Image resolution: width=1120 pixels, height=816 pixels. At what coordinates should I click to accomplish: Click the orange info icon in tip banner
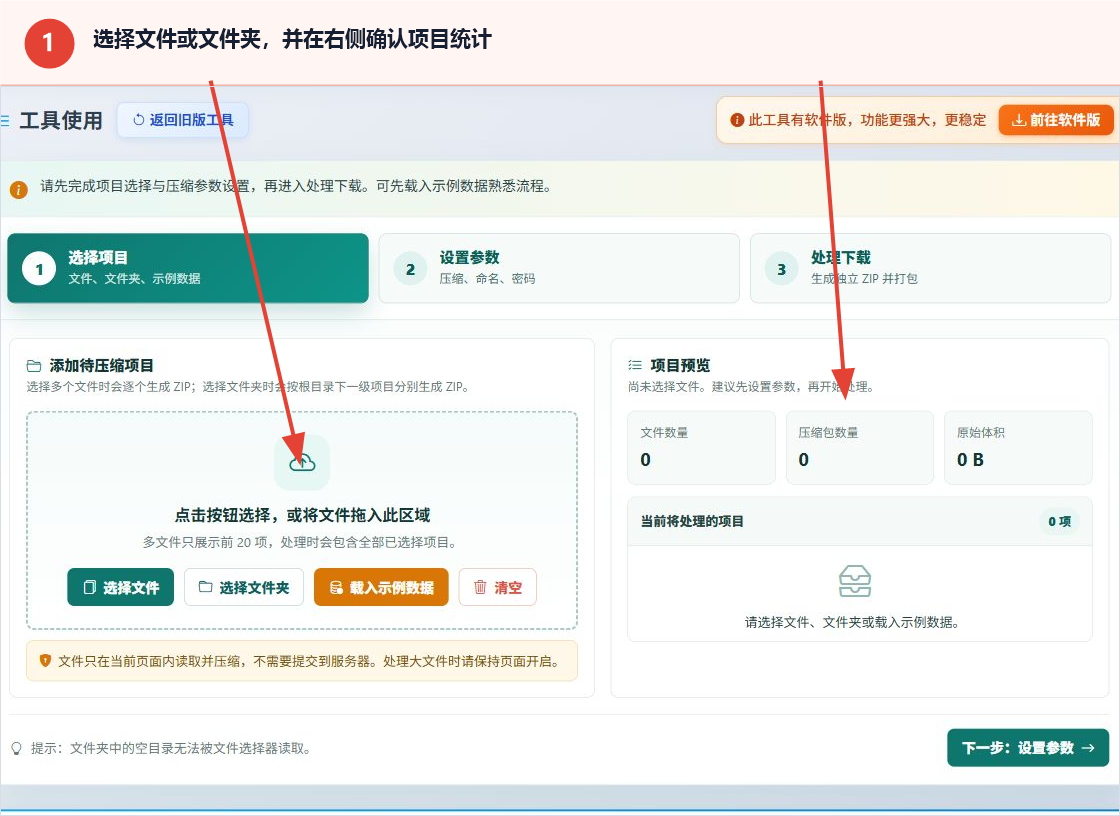[x=19, y=189]
